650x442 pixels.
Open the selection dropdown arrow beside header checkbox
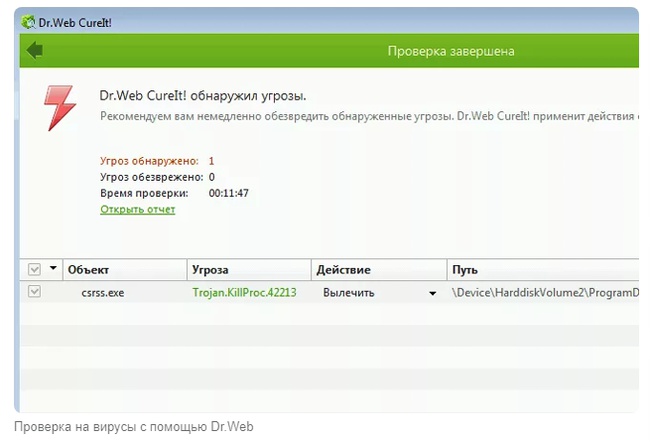tap(53, 268)
